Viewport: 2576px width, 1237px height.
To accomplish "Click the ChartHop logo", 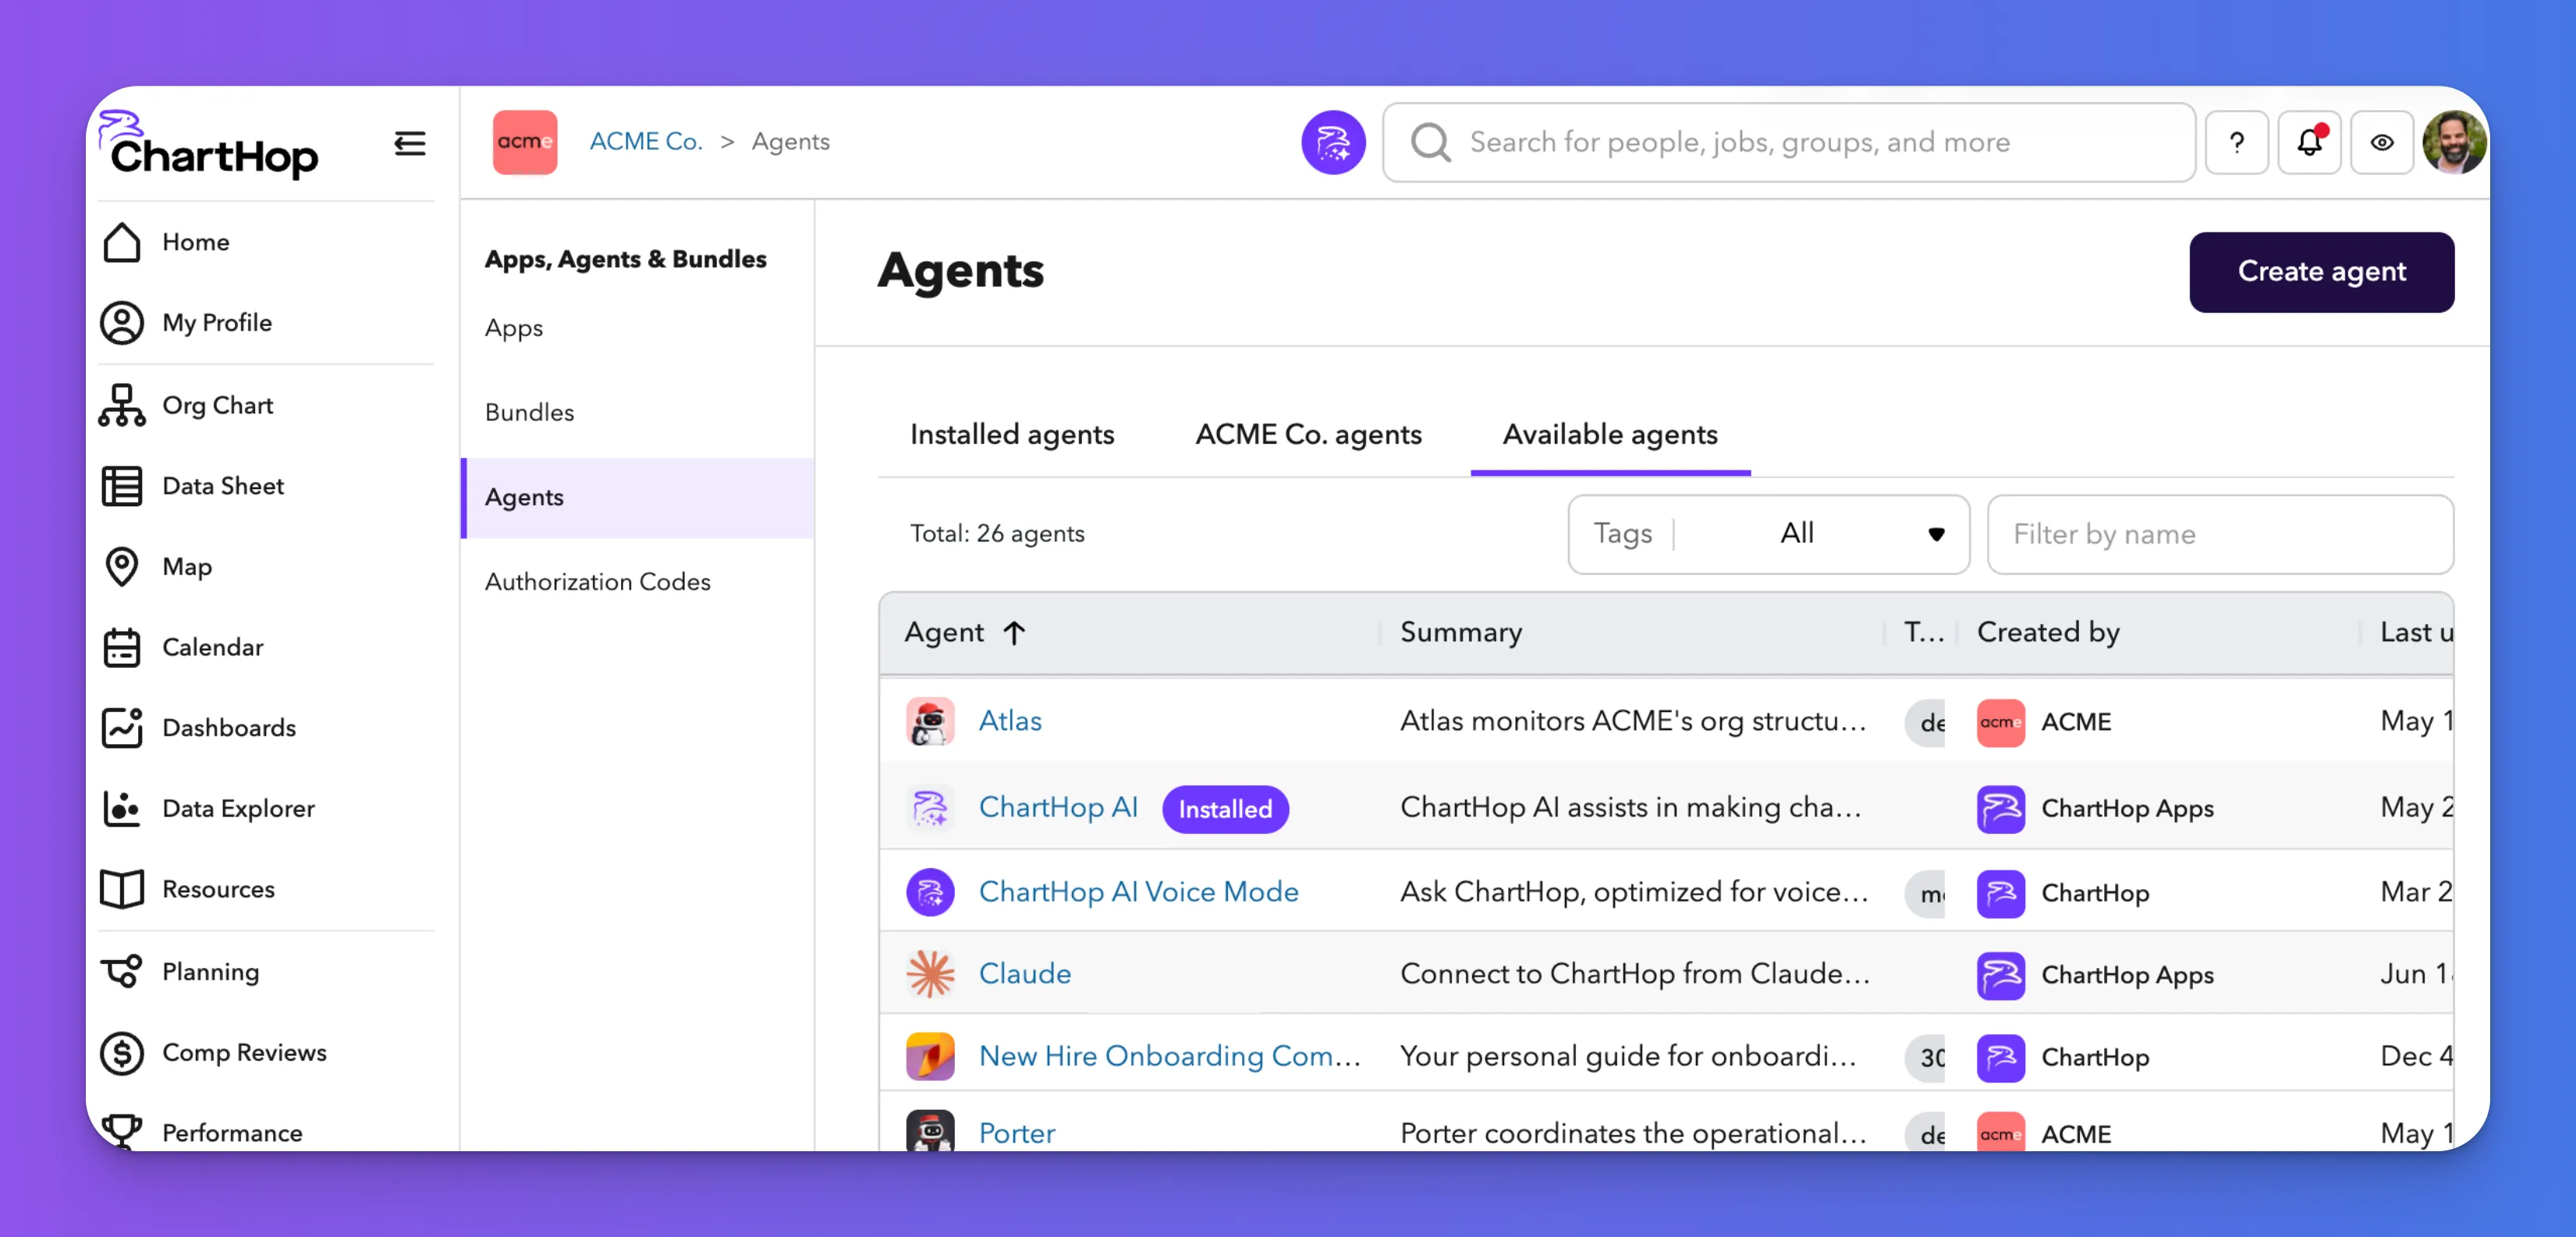I will pos(209,146).
